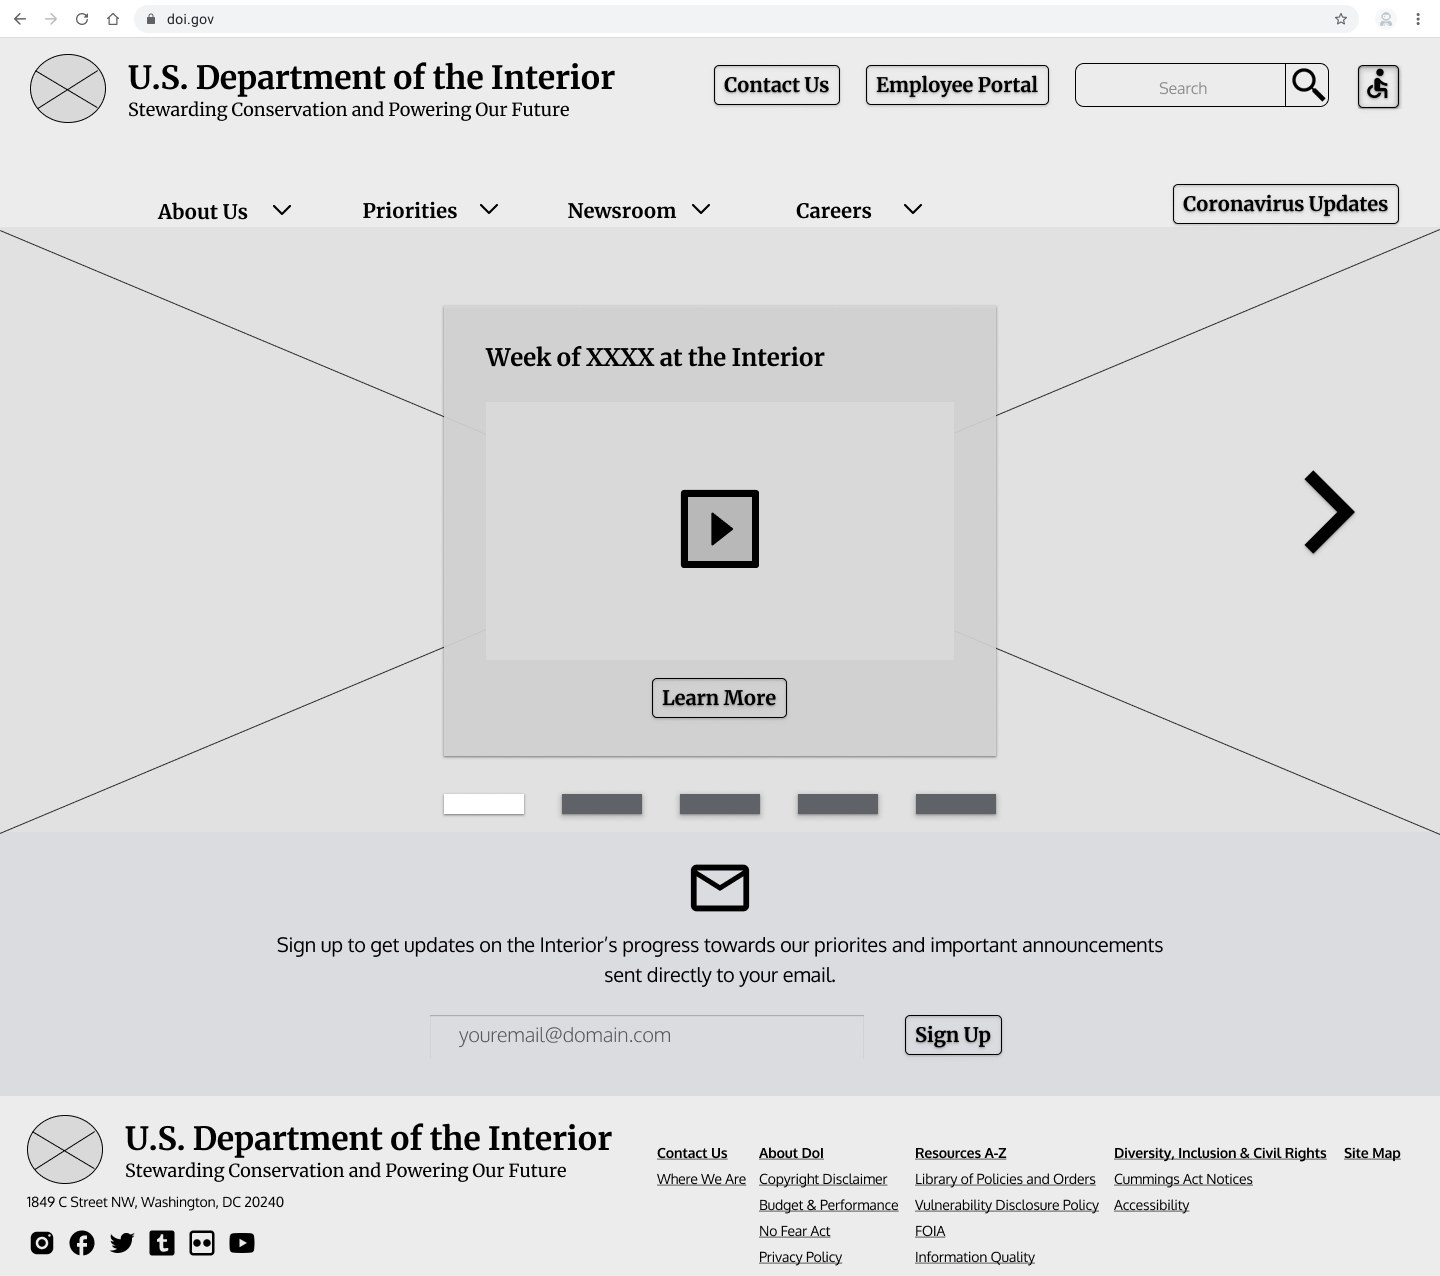Image resolution: width=1440 pixels, height=1276 pixels.
Task: Click the Coronavirus Updates button
Action: pos(1285,204)
